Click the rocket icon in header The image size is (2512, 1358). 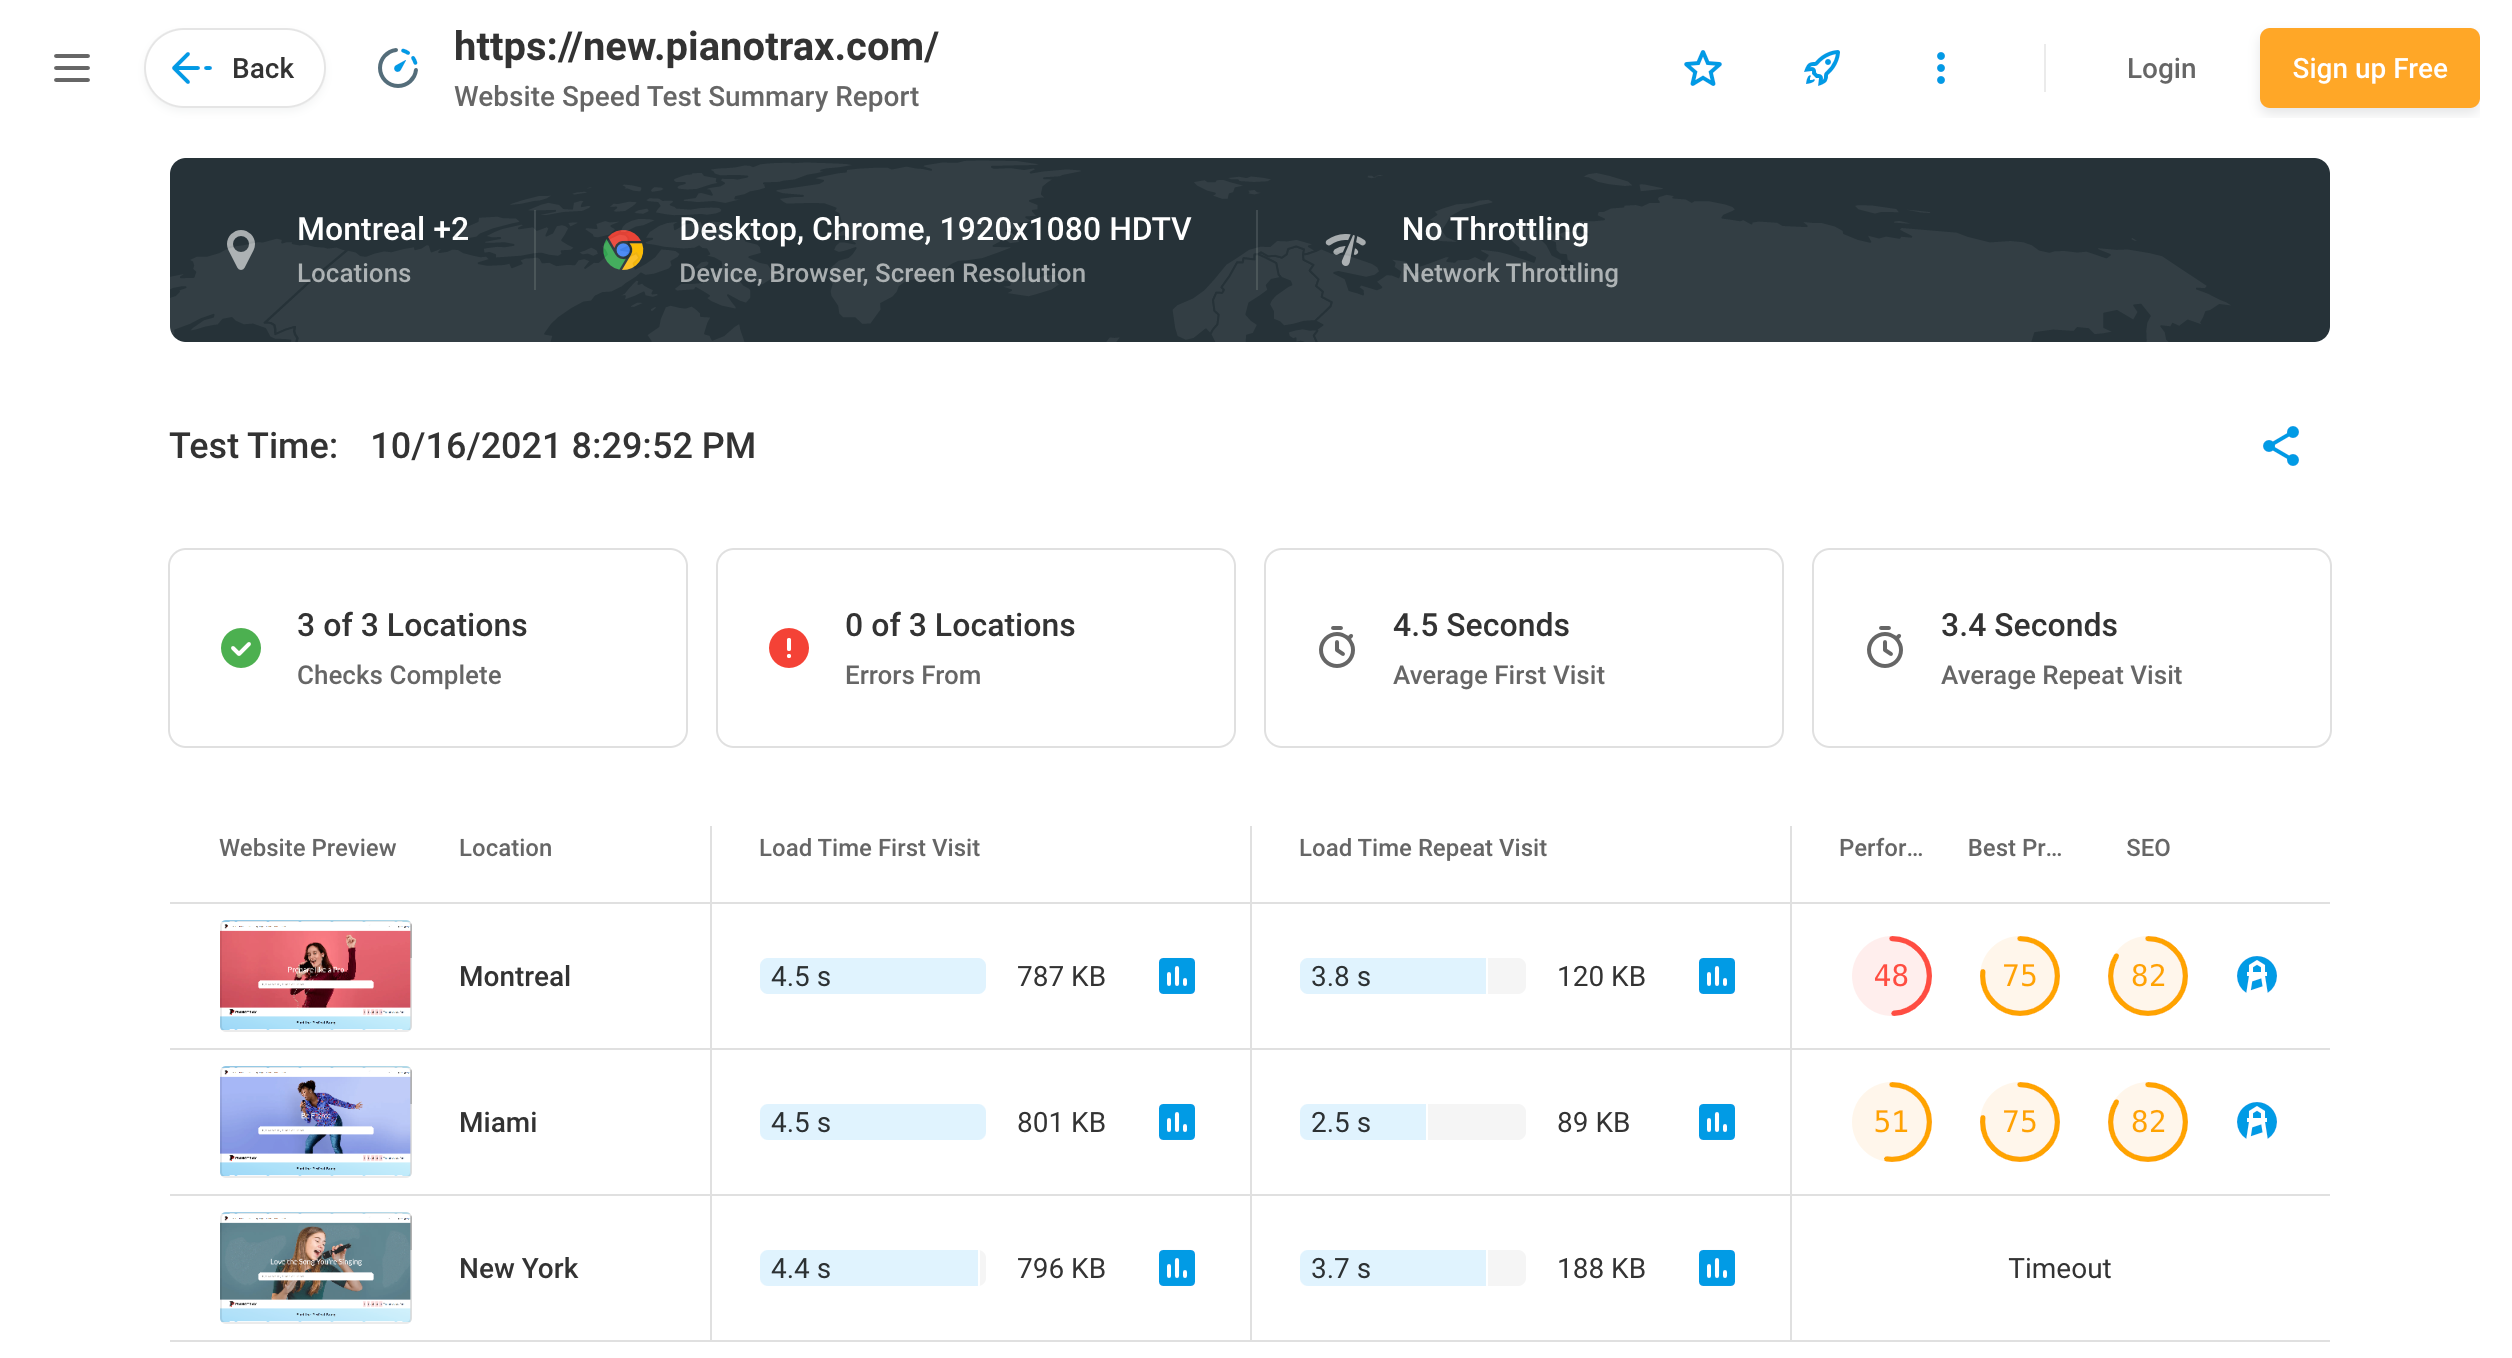(x=1821, y=68)
